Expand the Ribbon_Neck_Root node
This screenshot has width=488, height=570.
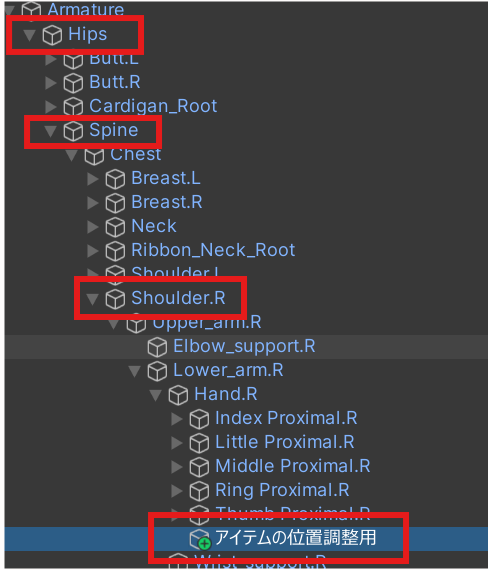point(93,251)
